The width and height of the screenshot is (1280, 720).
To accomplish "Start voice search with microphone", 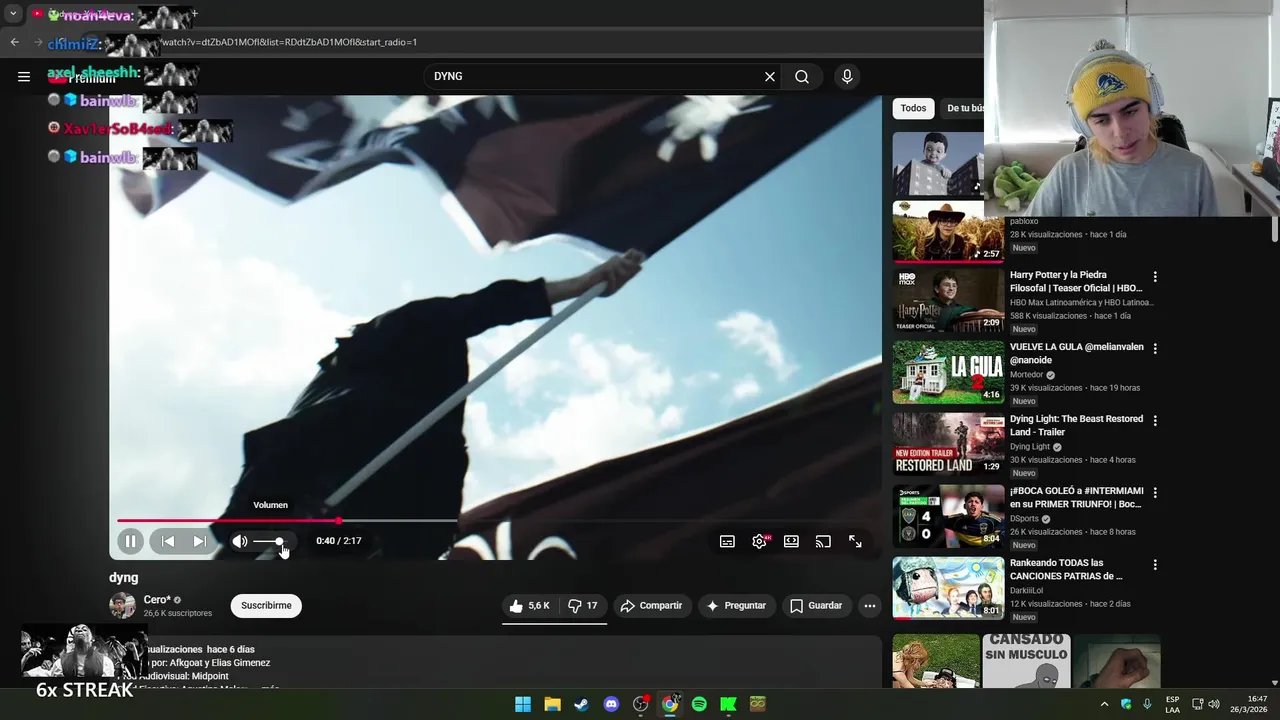I will 847,76.
